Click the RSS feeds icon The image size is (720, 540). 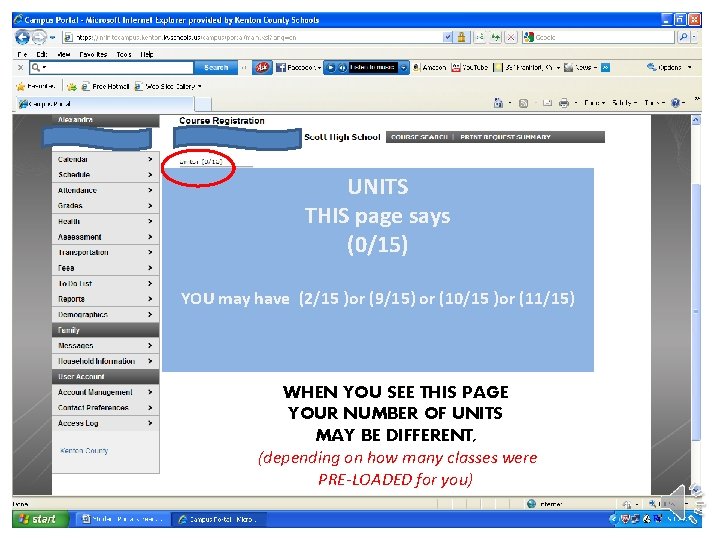click(x=523, y=103)
